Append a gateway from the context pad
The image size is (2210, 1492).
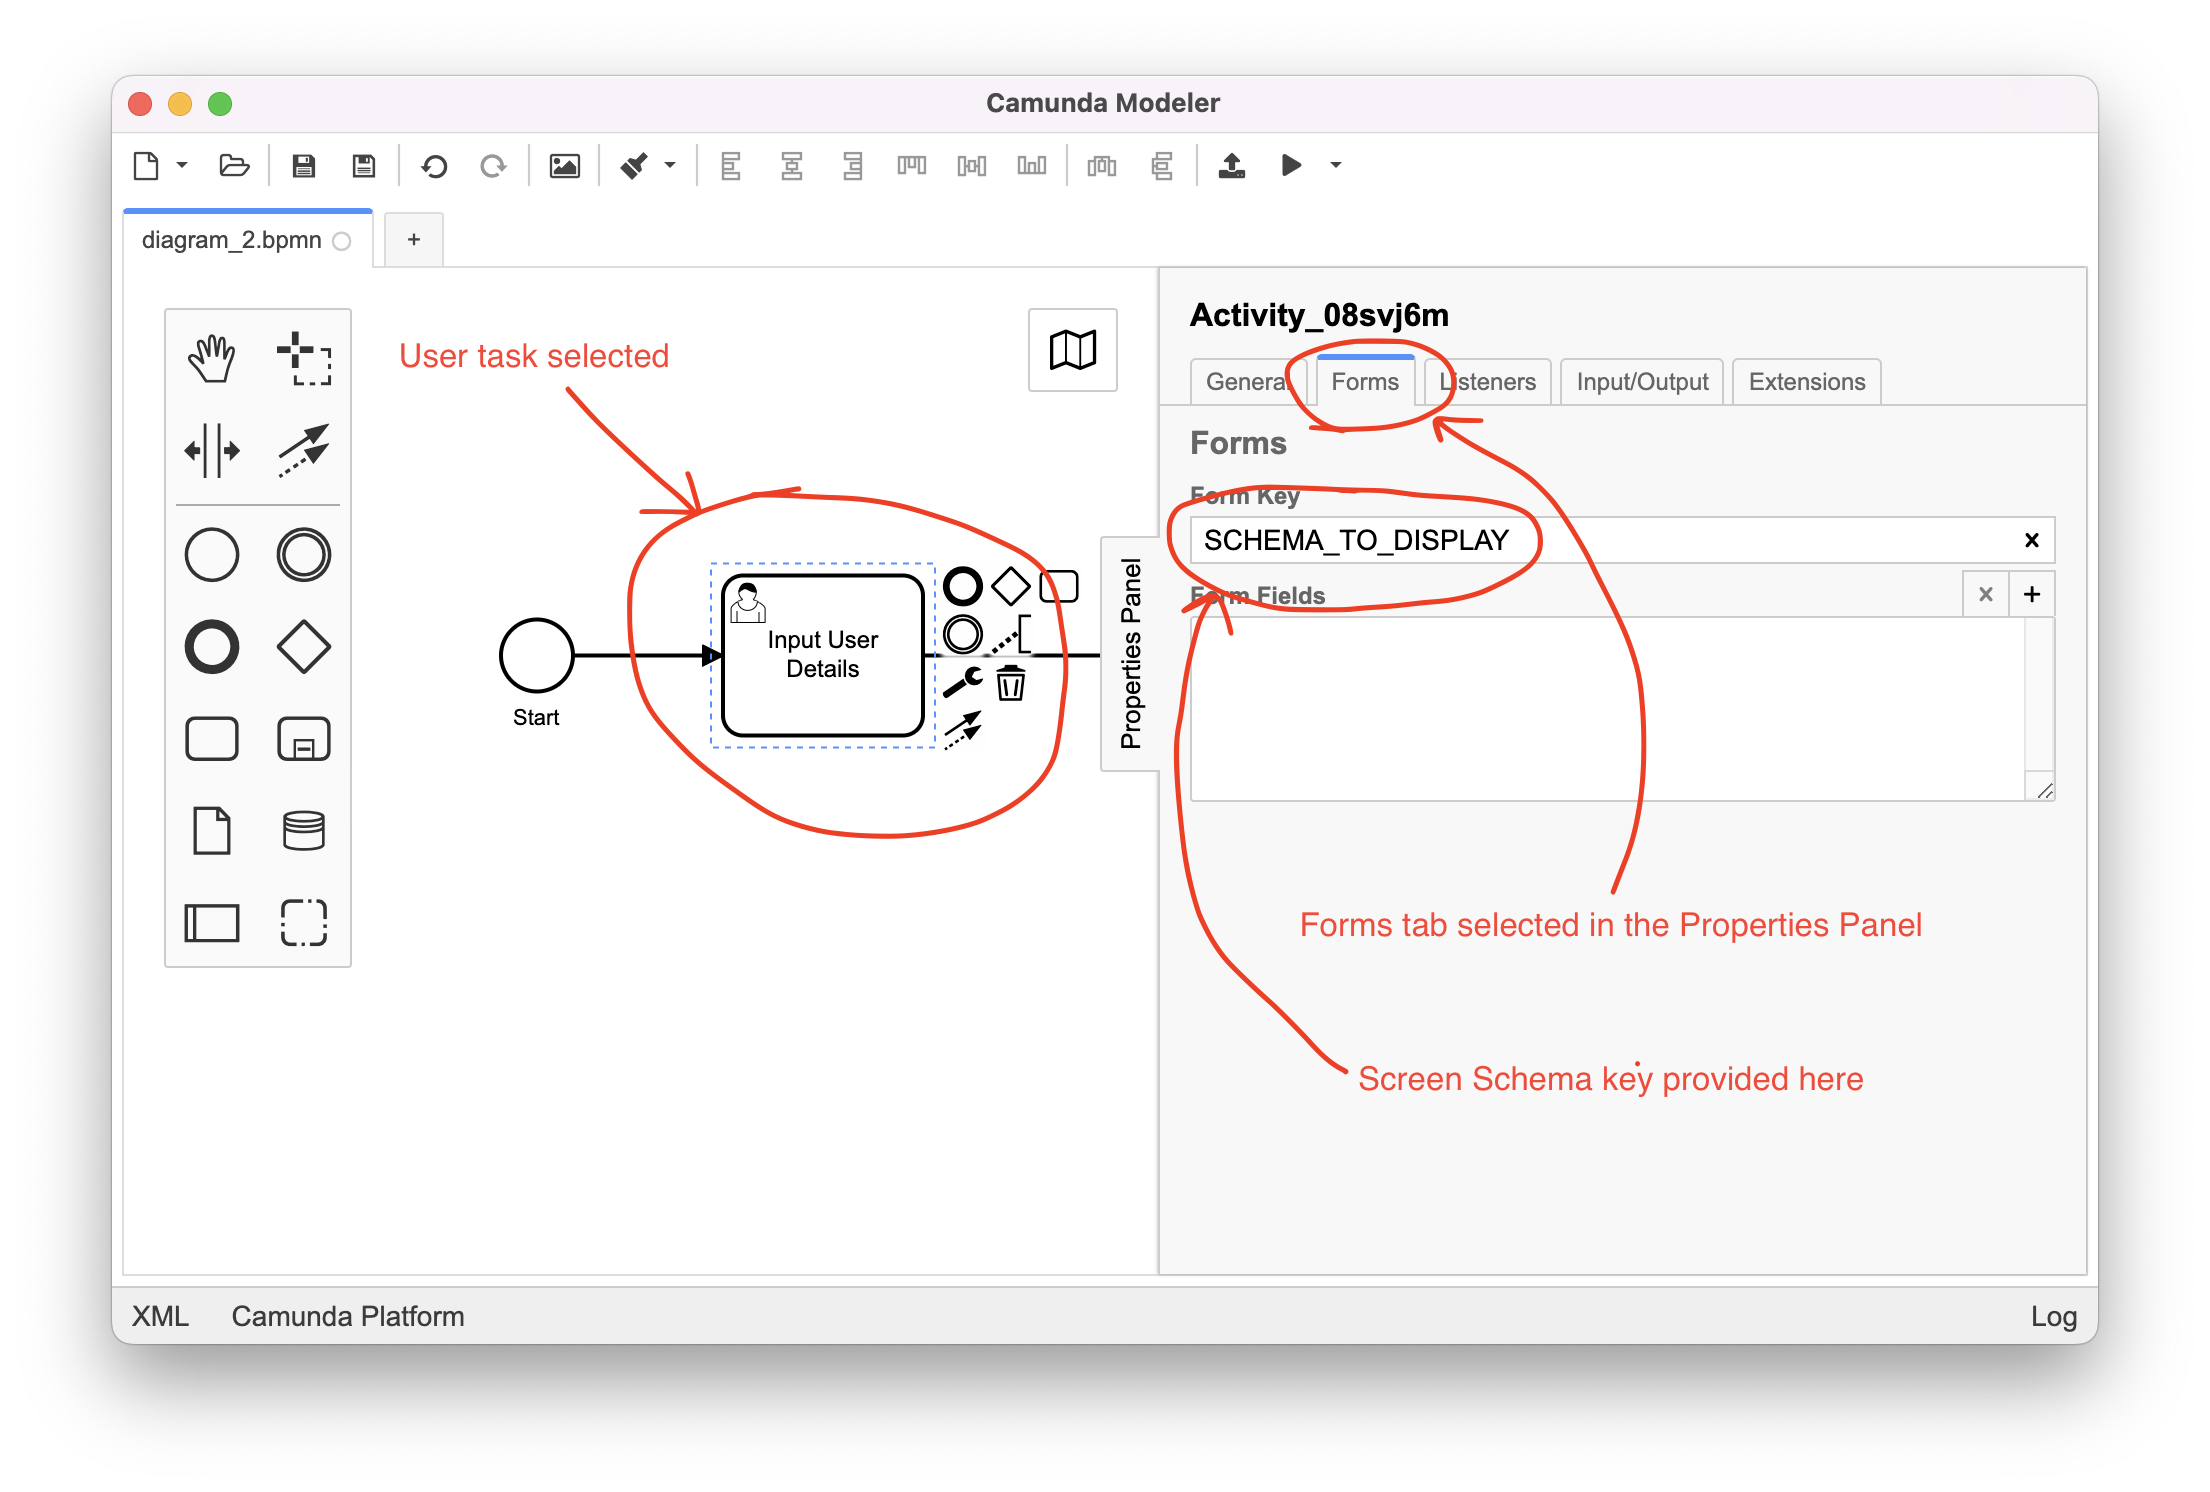point(1011,586)
